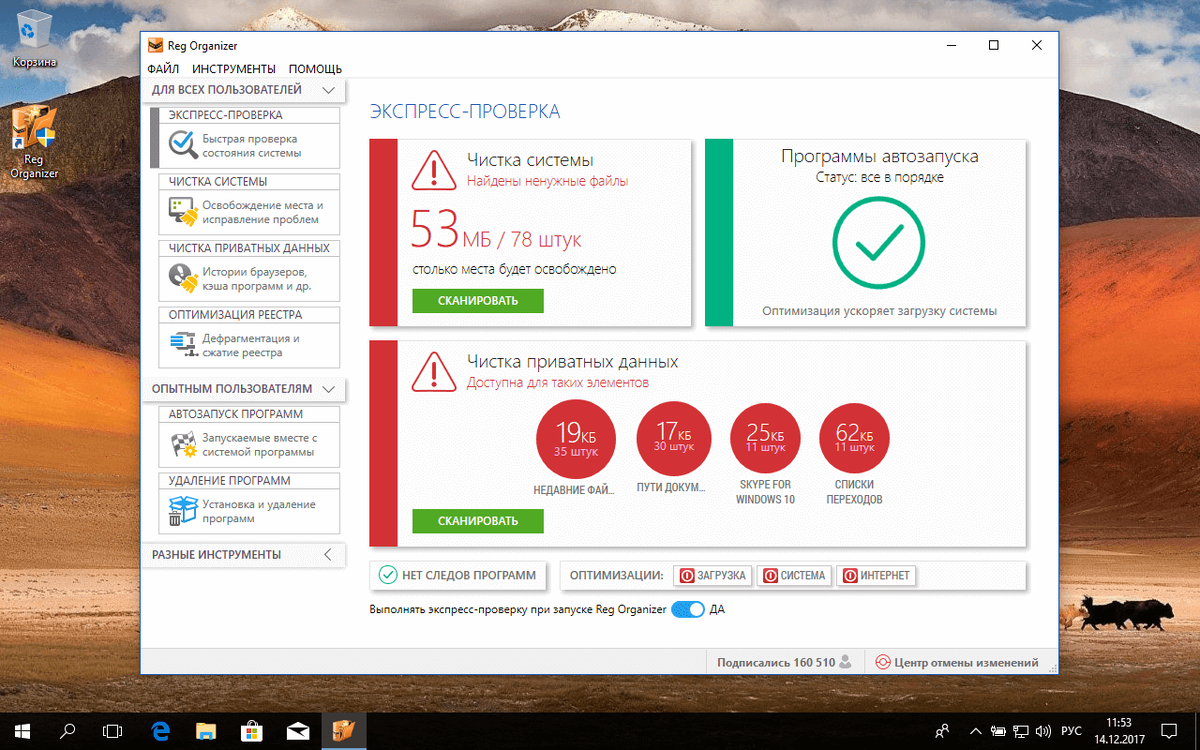Open Центр отмены изменений in status bar
Image resolution: width=1200 pixels, height=750 pixels.
point(957,662)
